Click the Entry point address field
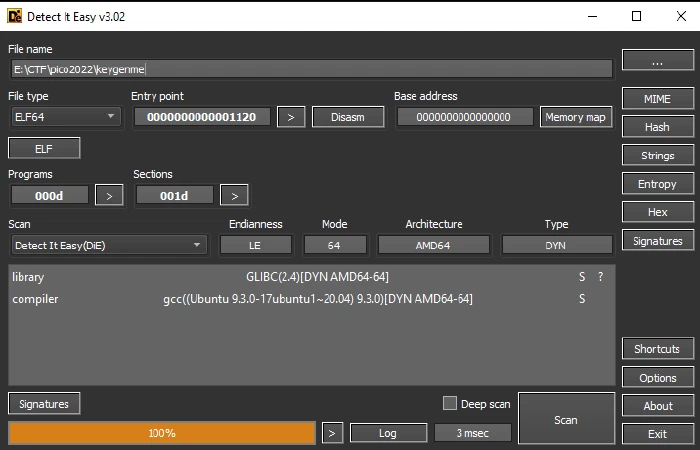The image size is (700, 450). click(202, 117)
